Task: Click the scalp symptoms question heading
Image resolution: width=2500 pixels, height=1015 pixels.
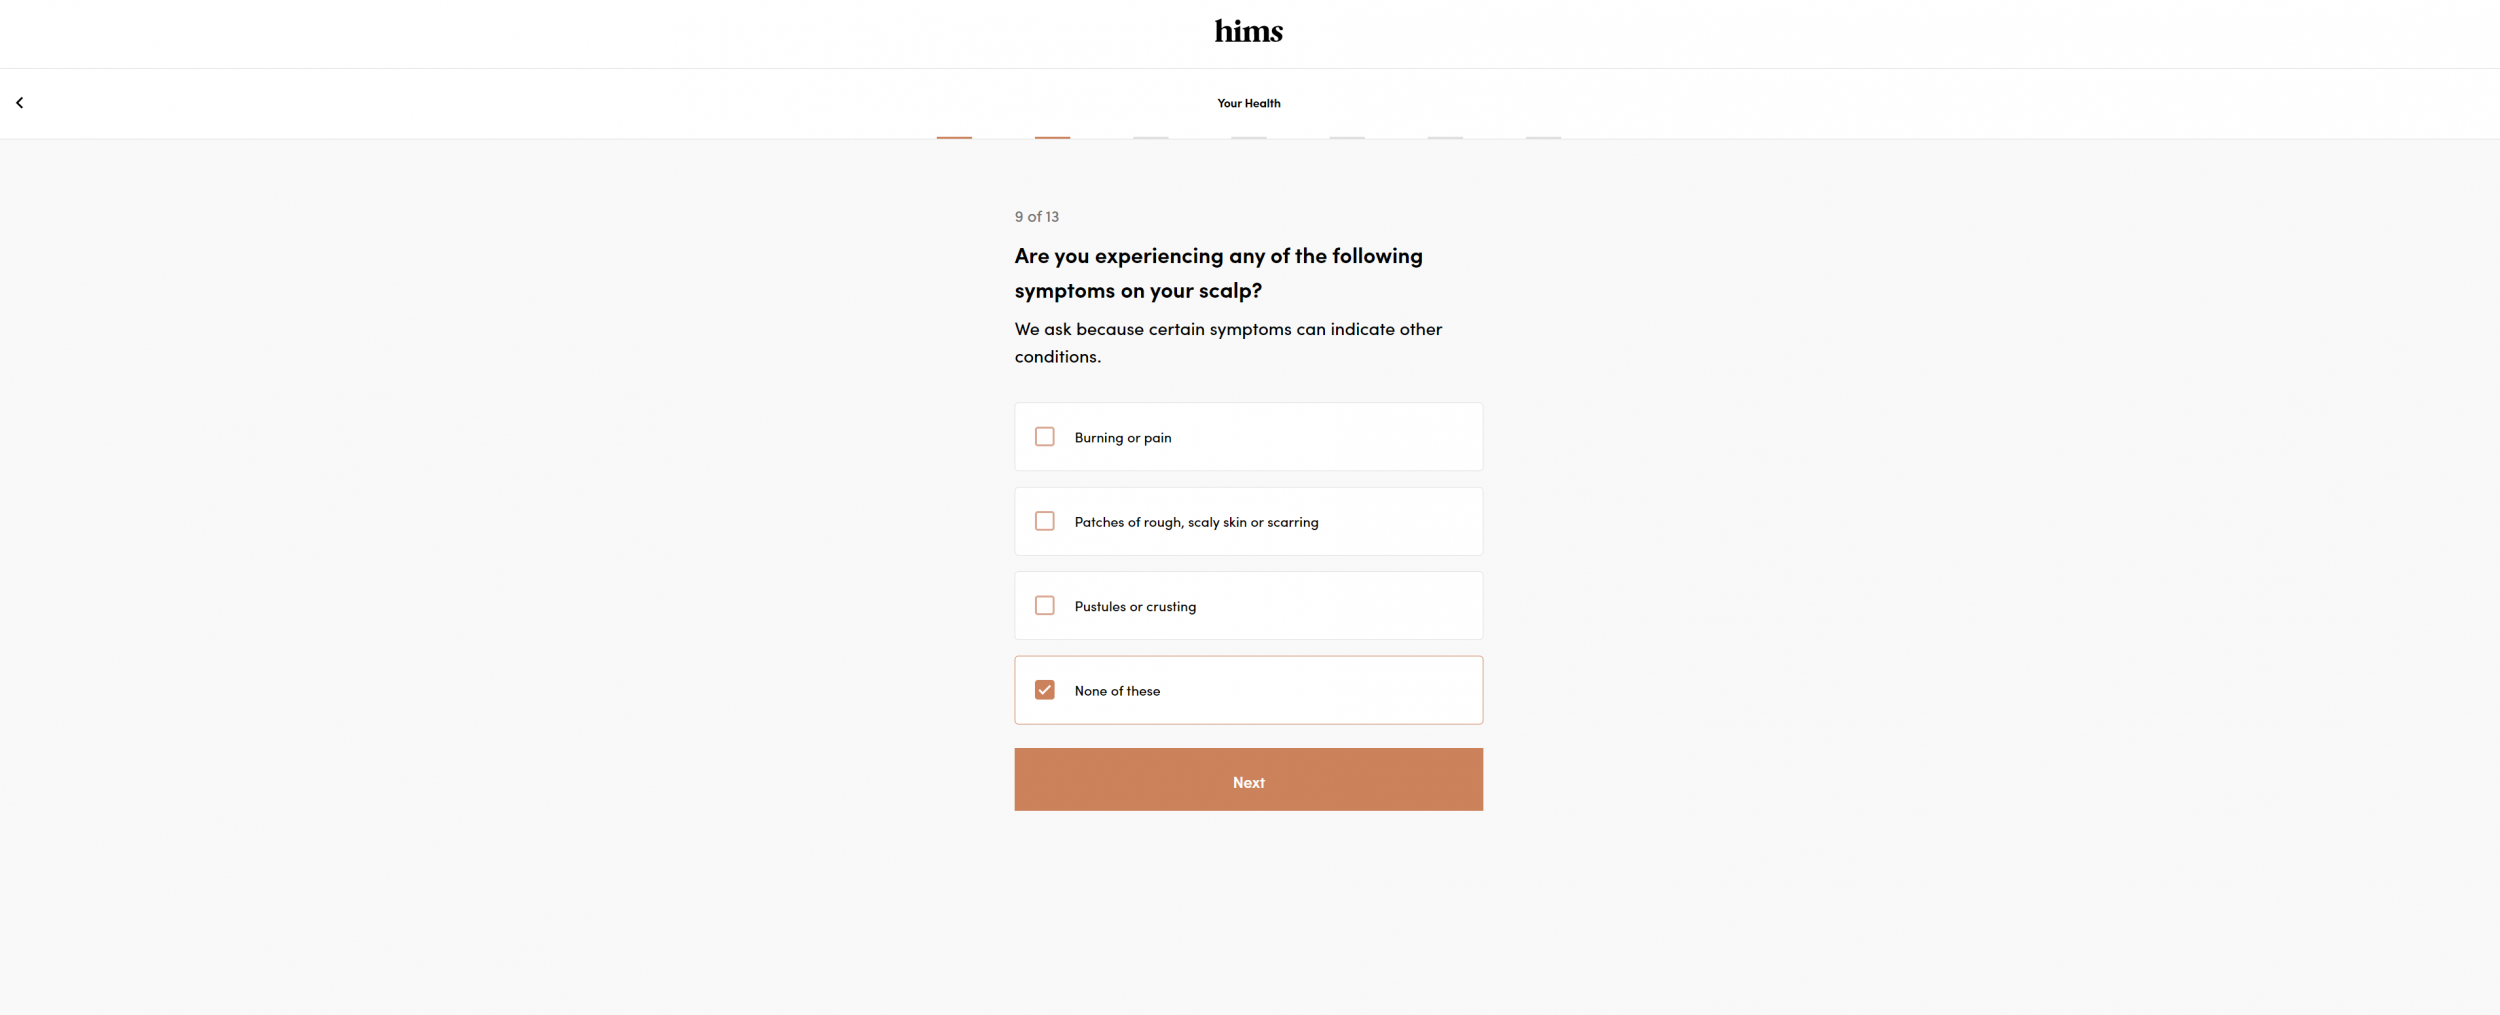Action: tap(1218, 273)
